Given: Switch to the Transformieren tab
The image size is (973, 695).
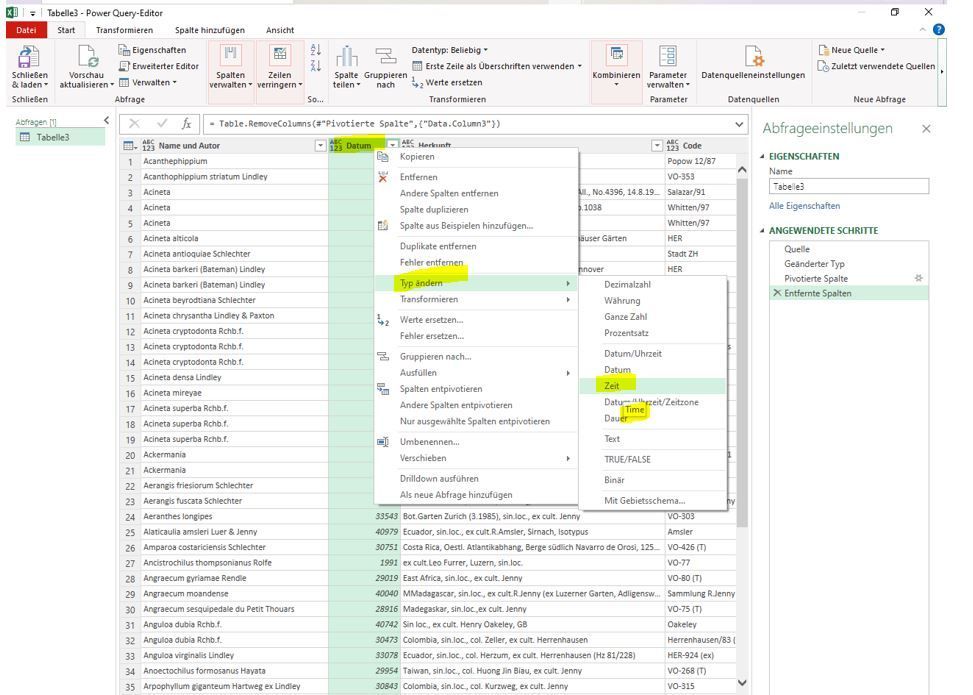Looking at the screenshot, I should point(124,30).
